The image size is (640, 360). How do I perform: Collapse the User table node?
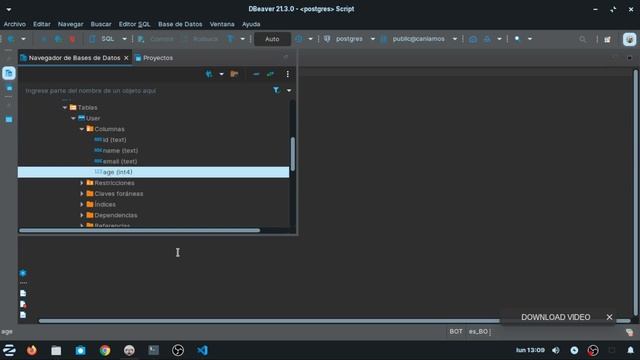(73, 118)
